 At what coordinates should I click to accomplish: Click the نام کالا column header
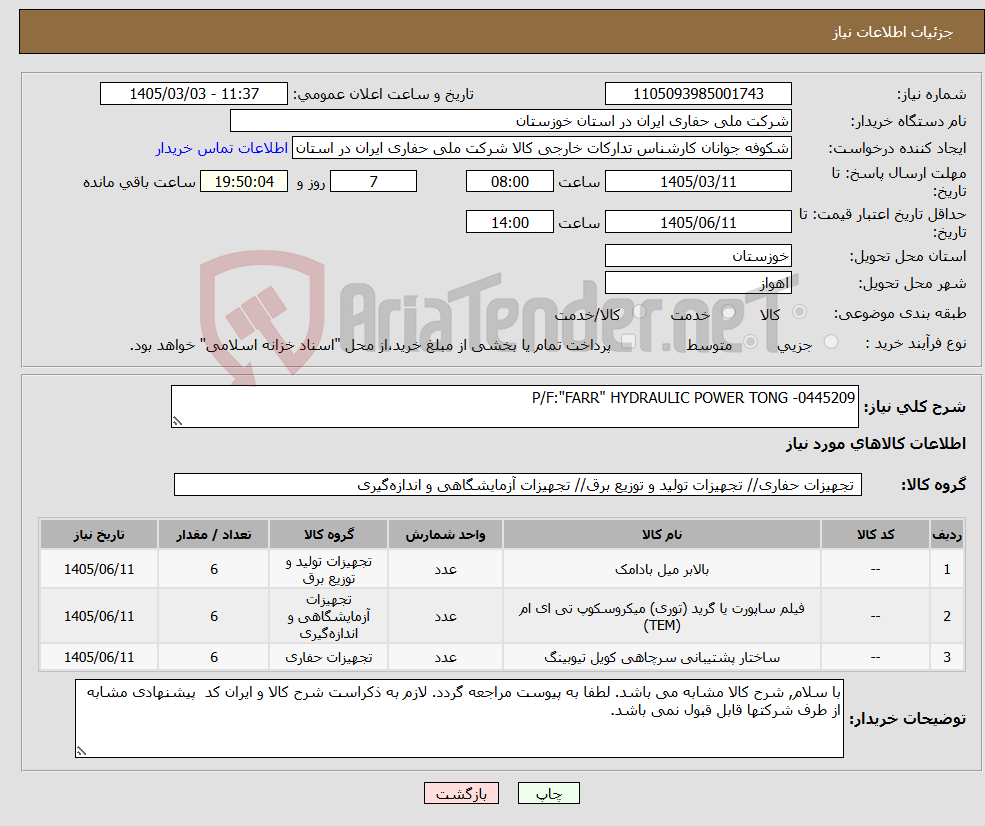(x=661, y=535)
